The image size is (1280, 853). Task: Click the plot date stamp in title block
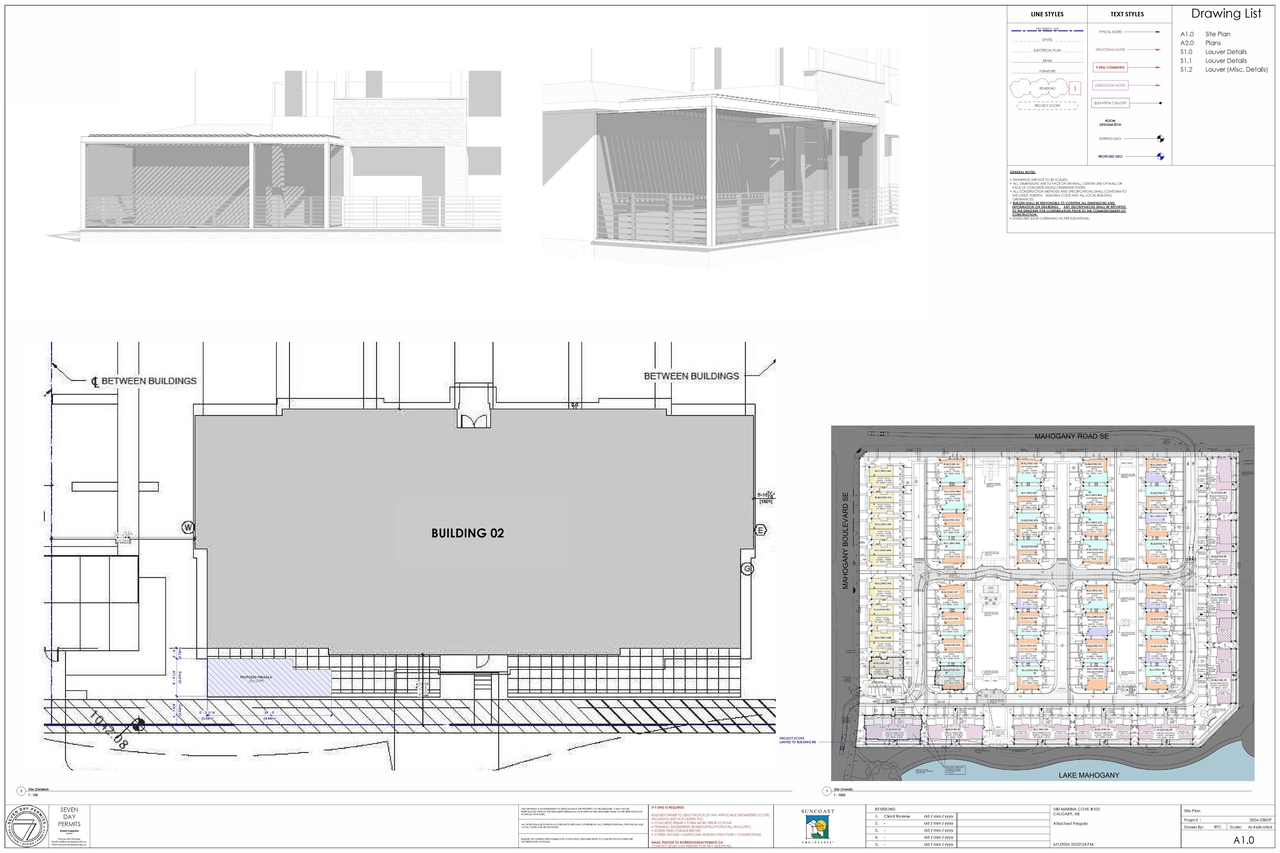click(x=1073, y=845)
